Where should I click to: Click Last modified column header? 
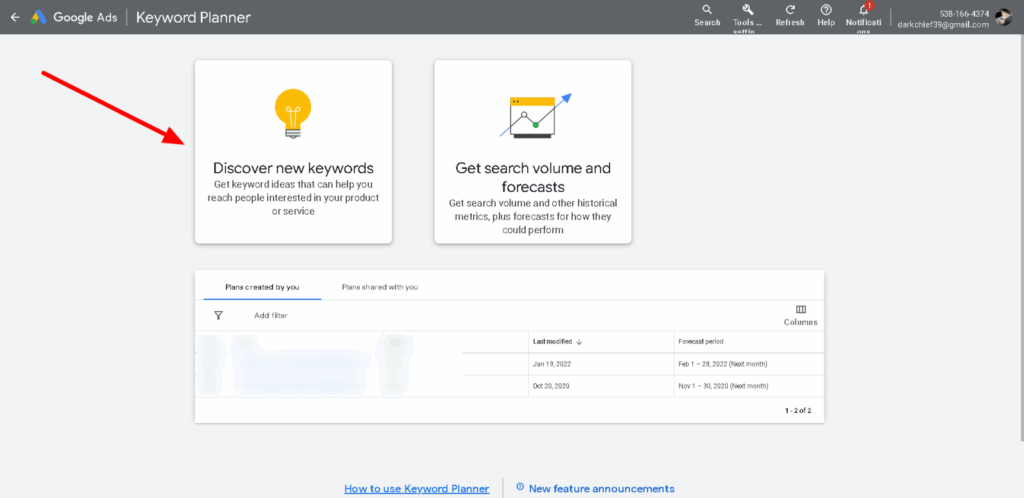(552, 341)
